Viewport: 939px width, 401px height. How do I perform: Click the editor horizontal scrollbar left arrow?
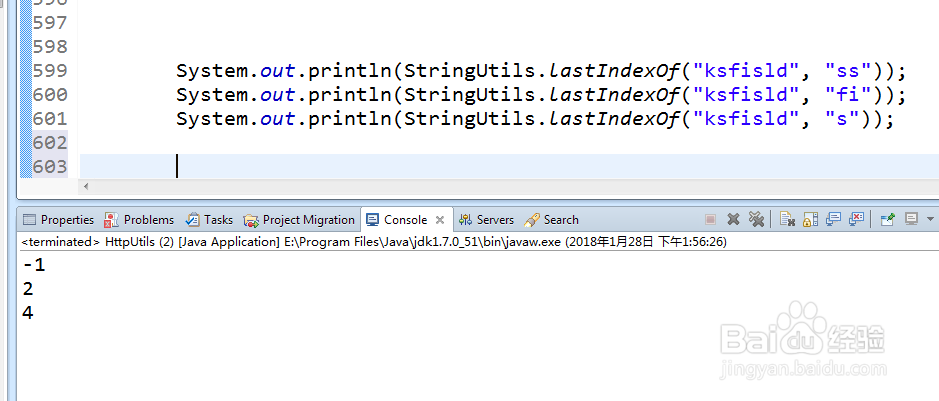[x=85, y=187]
